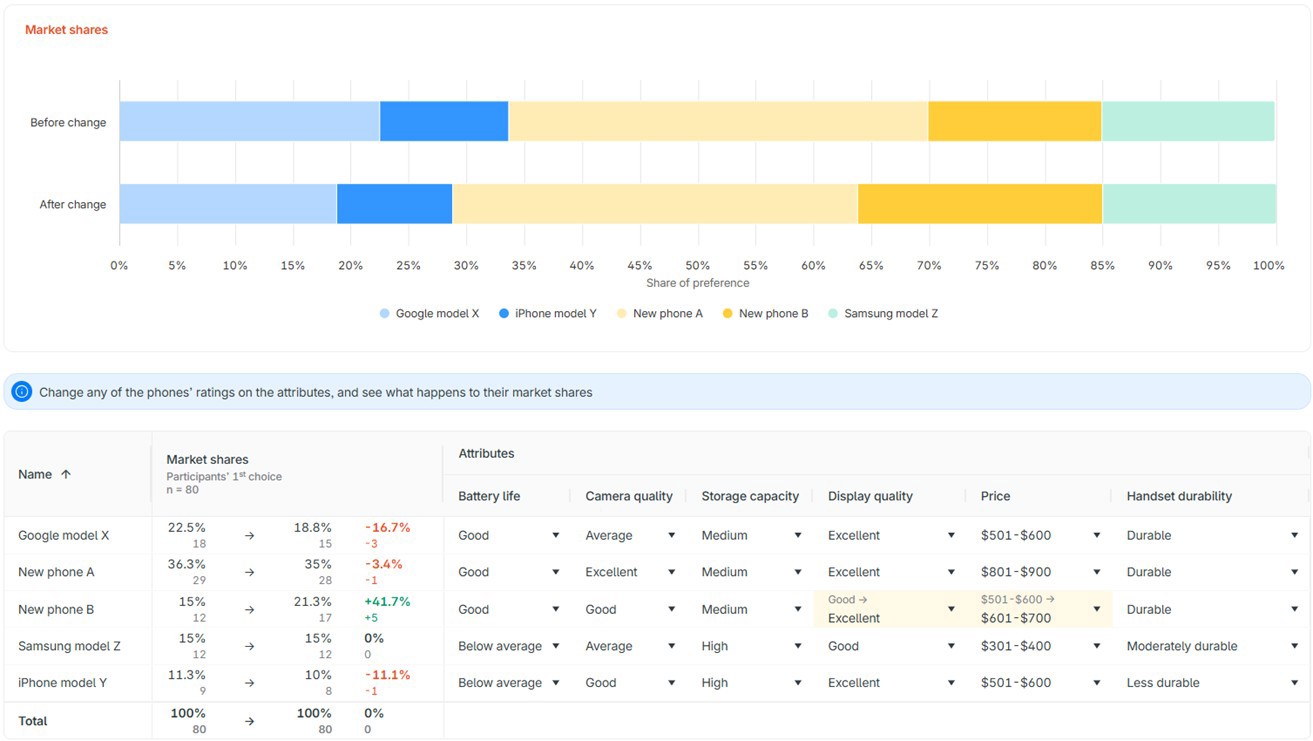Click the info icon in the blue banner
The width and height of the screenshot is (1313, 741).
(x=21, y=392)
